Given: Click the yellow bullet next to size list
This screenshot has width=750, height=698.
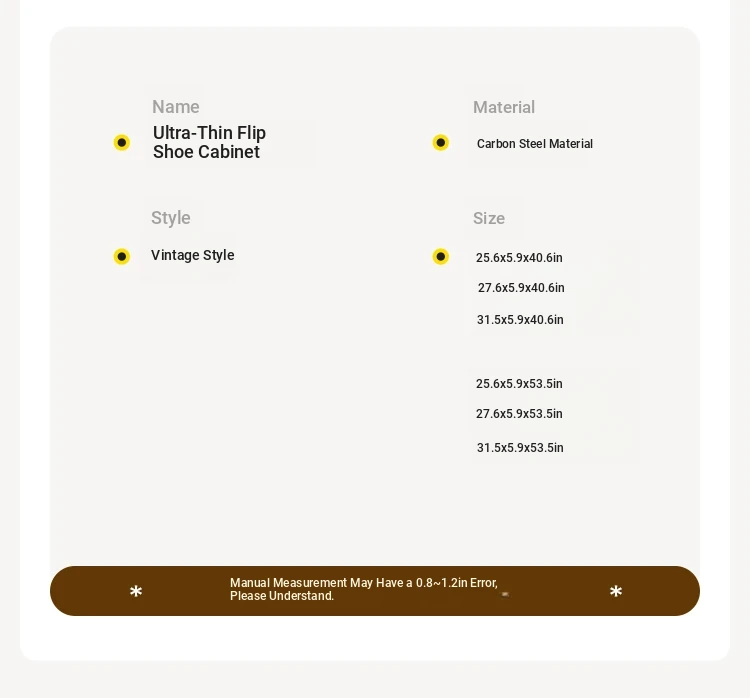Looking at the screenshot, I should pos(441,256).
